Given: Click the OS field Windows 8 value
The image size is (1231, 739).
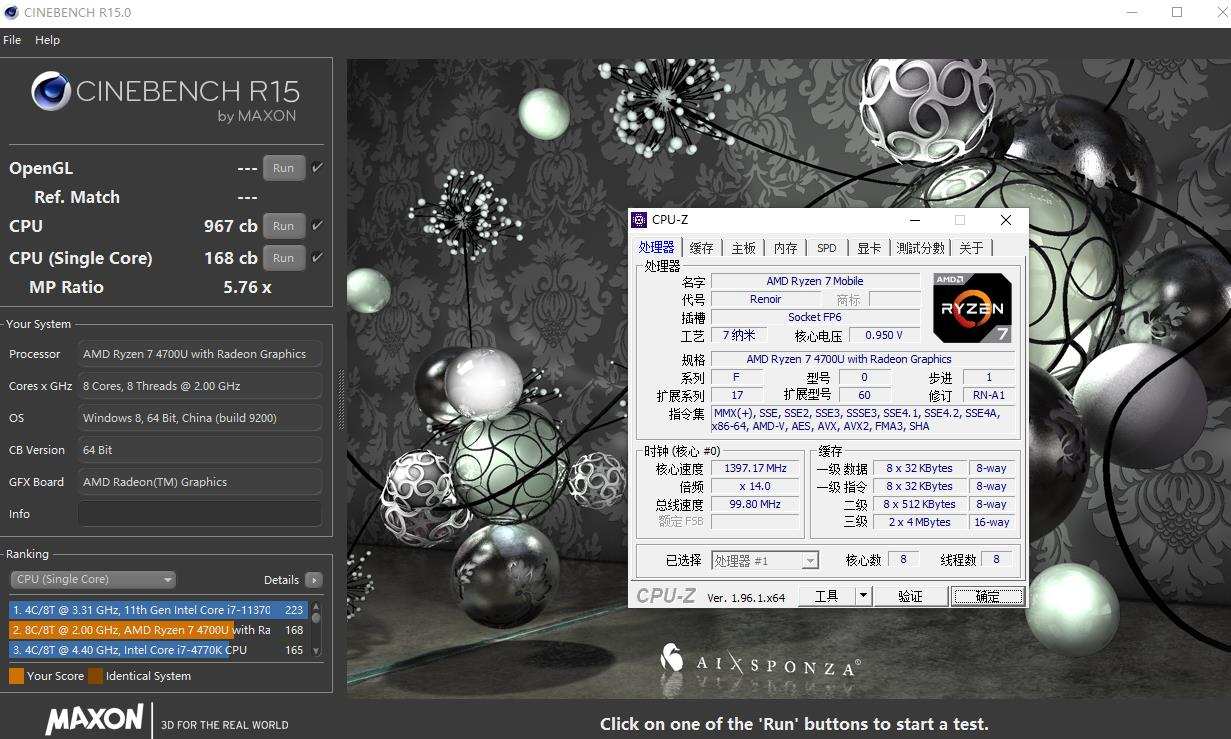Looking at the screenshot, I should point(200,418).
